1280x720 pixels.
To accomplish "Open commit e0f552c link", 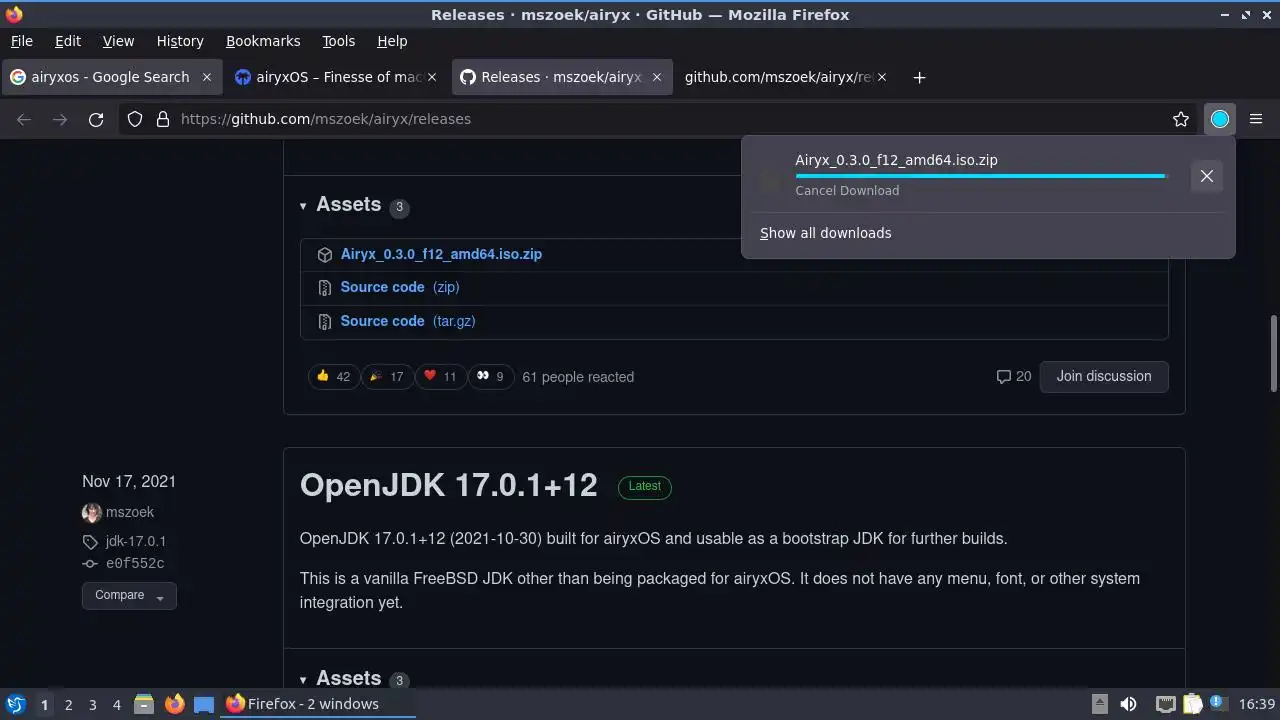I will [135, 564].
